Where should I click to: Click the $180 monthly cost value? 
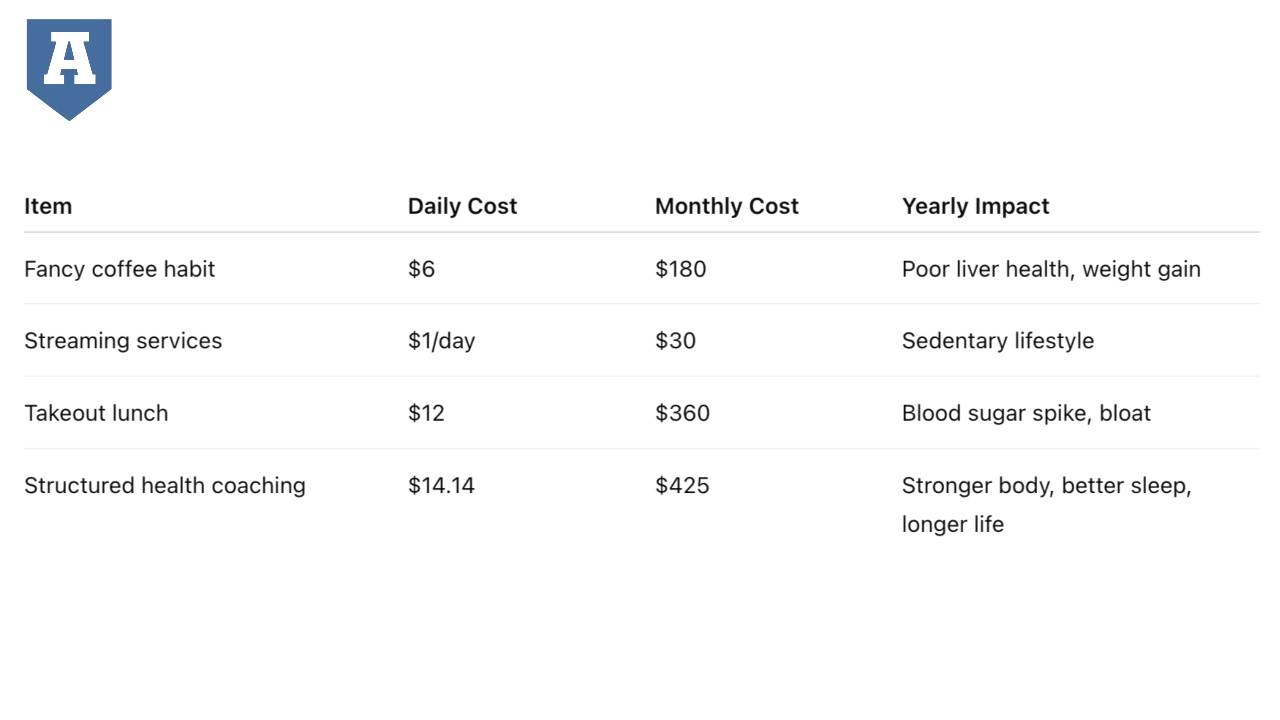pos(680,269)
